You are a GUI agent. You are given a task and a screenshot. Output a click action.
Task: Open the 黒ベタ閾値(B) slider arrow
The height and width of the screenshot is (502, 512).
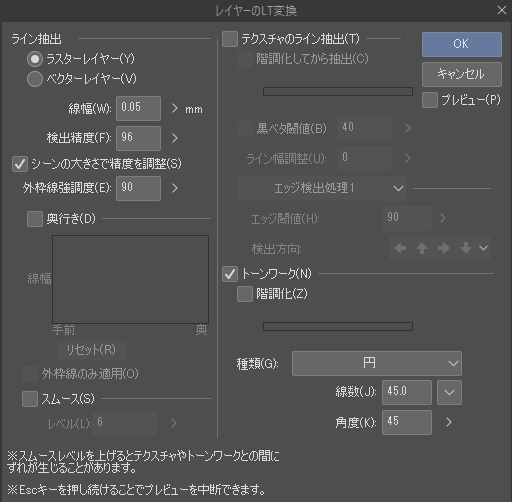click(x=407, y=128)
